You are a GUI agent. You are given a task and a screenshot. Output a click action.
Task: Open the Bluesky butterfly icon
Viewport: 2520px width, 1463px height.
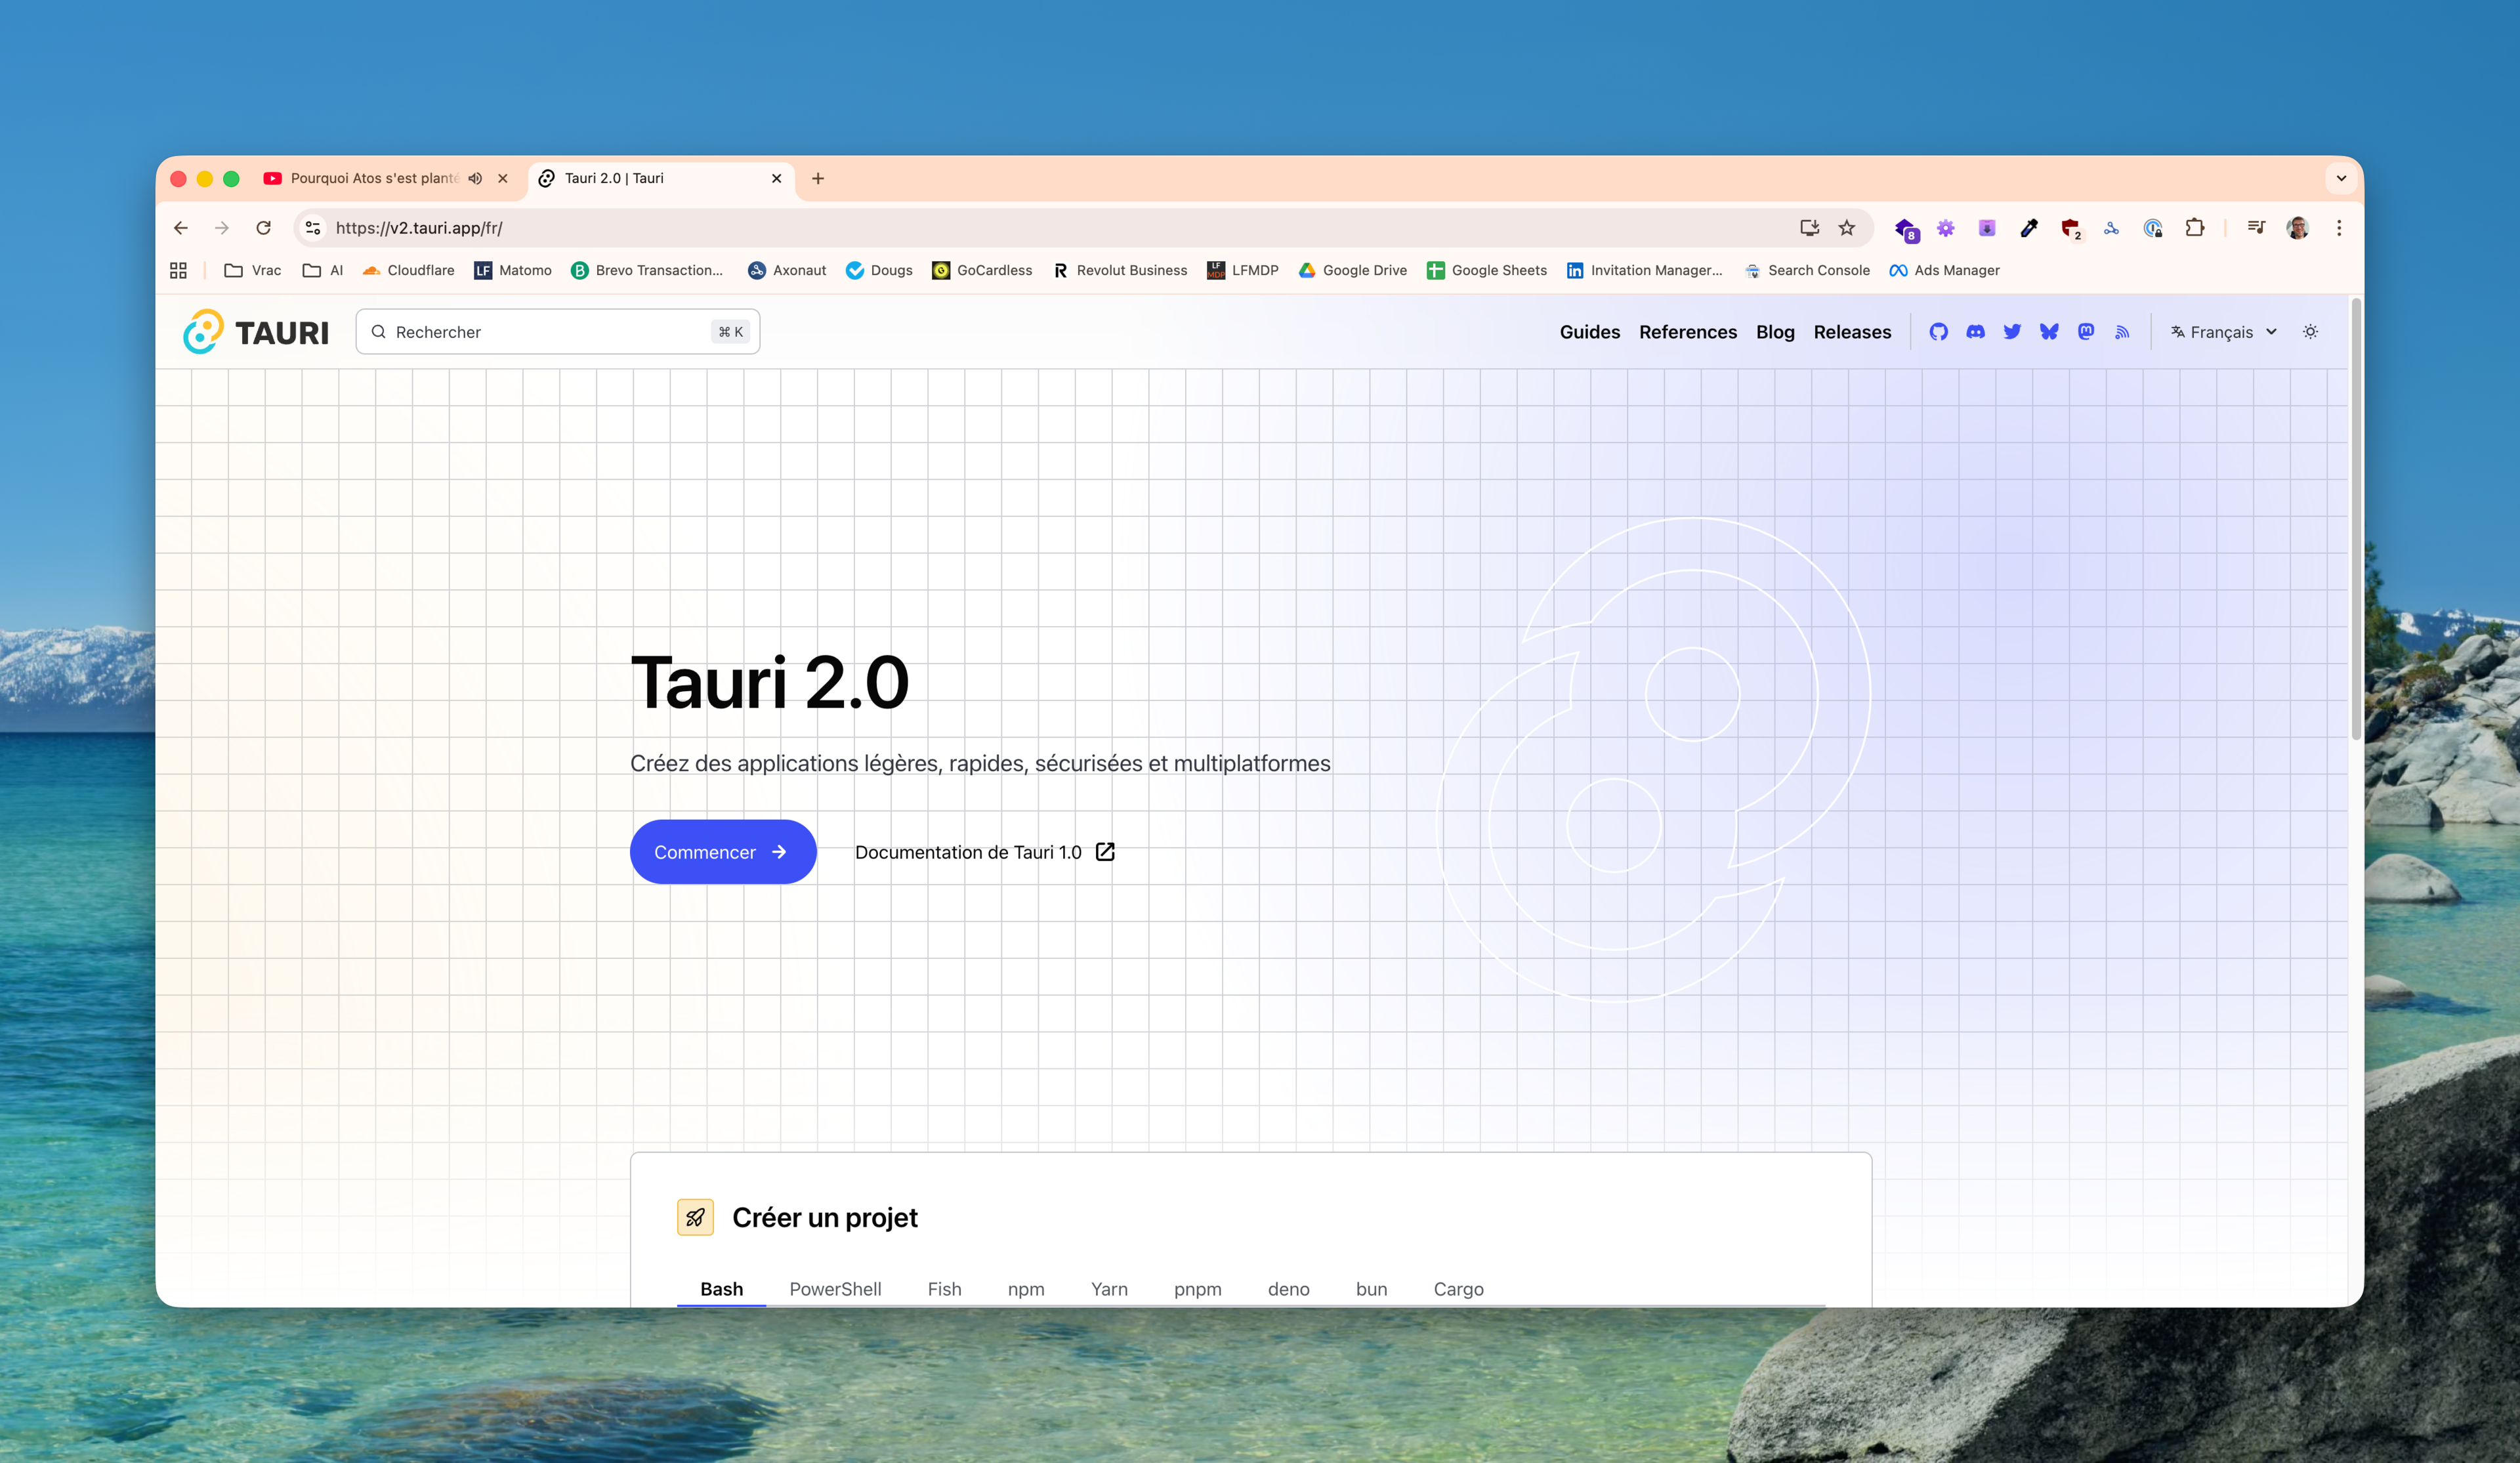(2049, 332)
